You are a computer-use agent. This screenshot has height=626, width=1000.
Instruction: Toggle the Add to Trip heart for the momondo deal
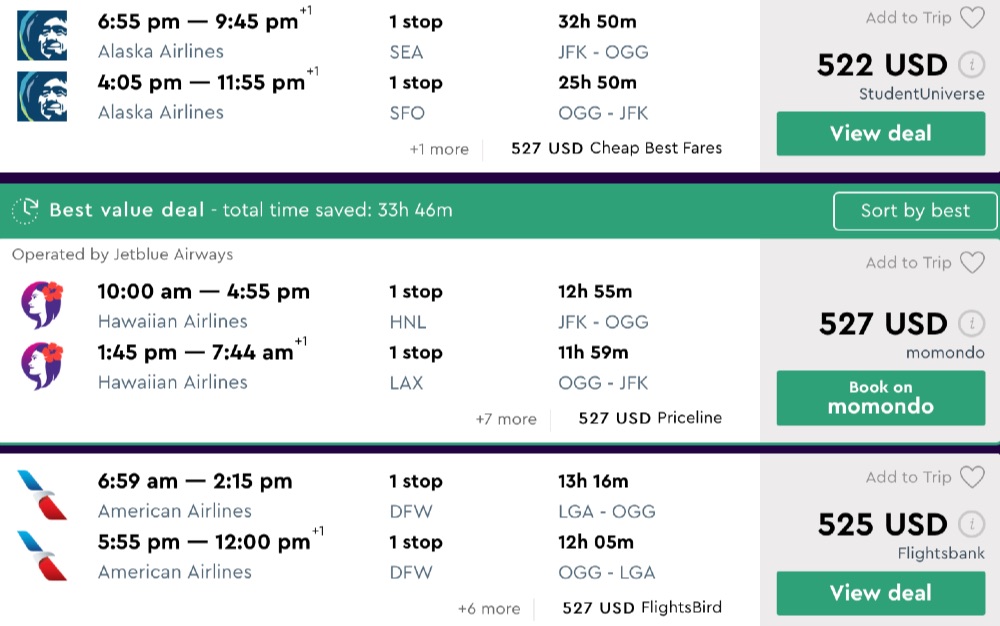pyautogui.click(x=972, y=263)
